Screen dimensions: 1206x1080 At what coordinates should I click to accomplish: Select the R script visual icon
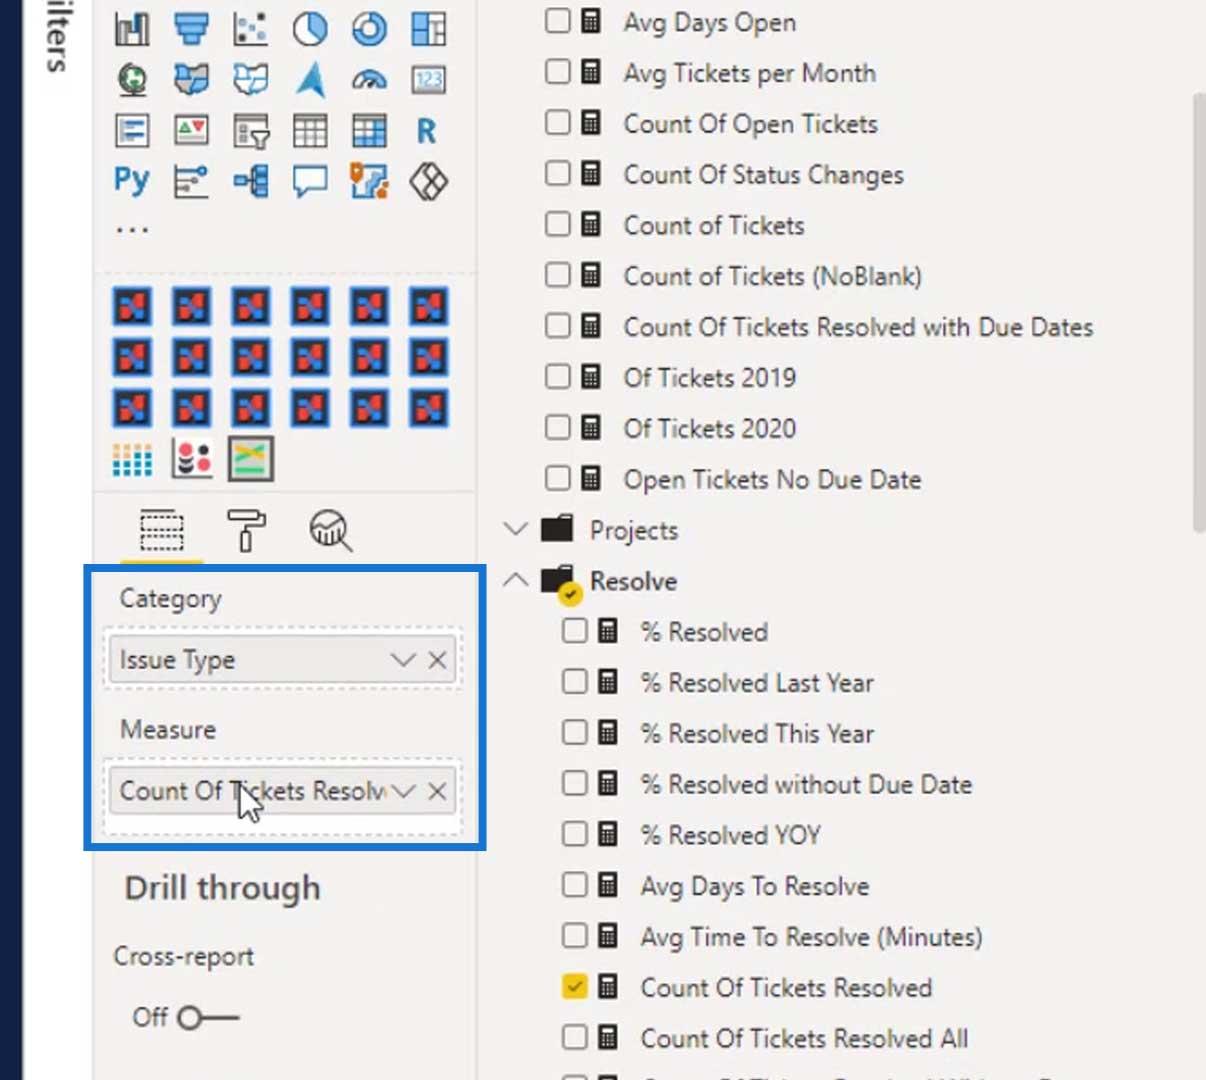tap(427, 131)
